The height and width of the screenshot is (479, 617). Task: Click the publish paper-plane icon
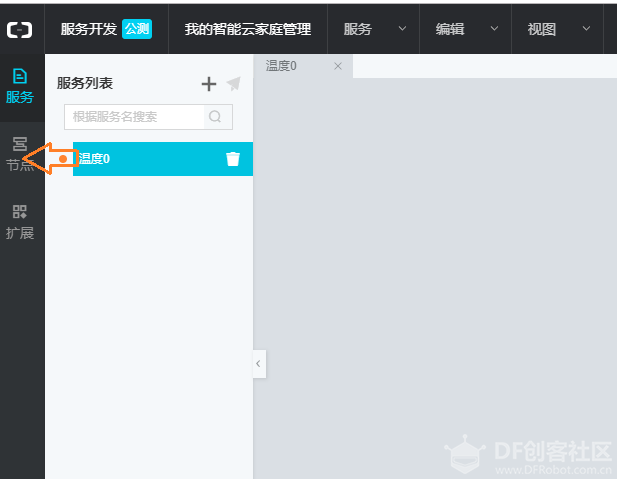click(x=234, y=83)
